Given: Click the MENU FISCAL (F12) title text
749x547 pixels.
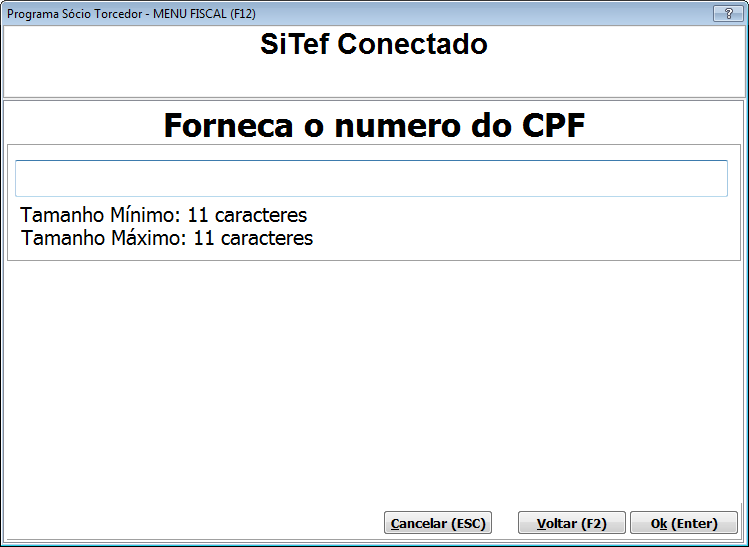Looking at the screenshot, I should (204, 13).
